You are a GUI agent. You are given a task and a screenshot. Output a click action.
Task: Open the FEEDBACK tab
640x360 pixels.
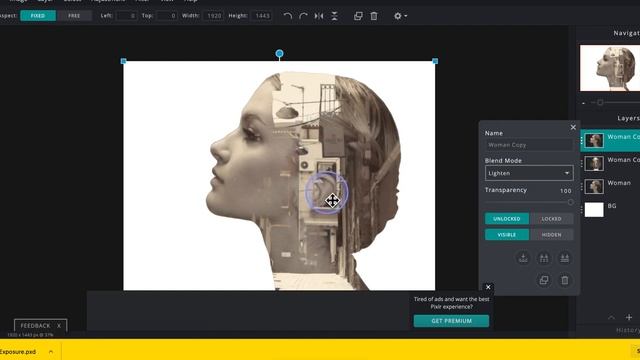click(36, 326)
